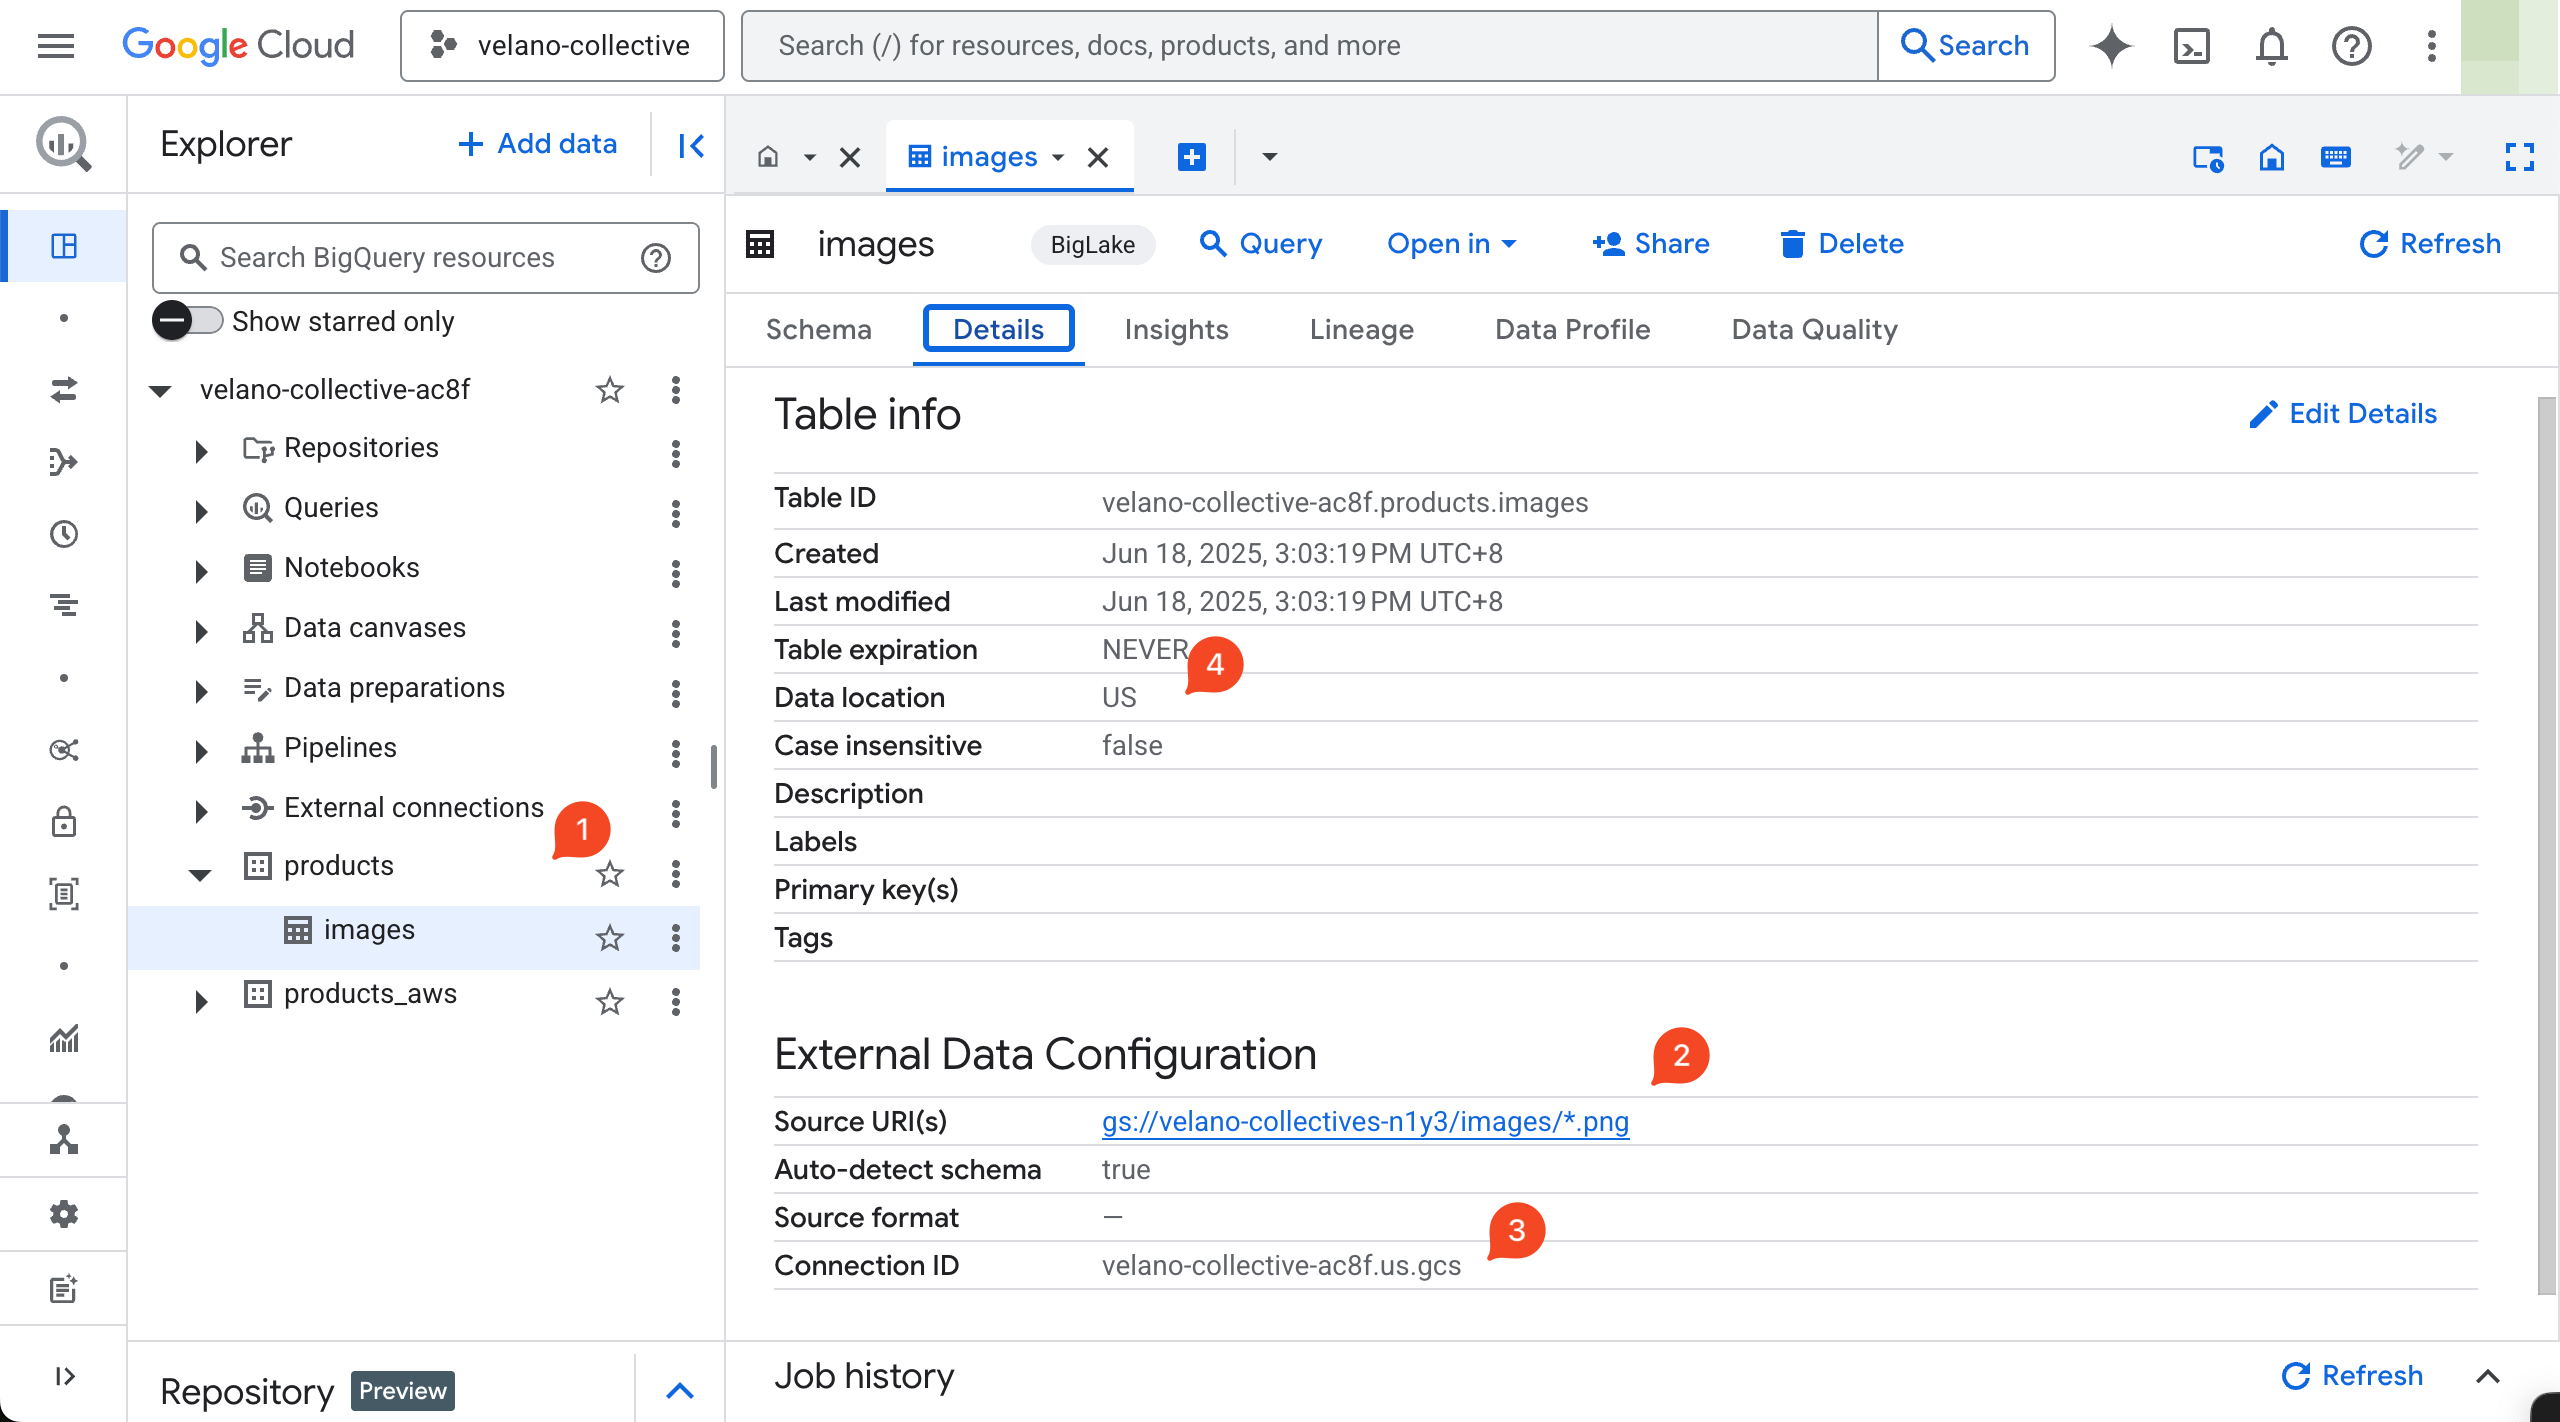Open Gemini AI sparkle icon
Viewport: 2560px width, 1422px height.
(2111, 46)
